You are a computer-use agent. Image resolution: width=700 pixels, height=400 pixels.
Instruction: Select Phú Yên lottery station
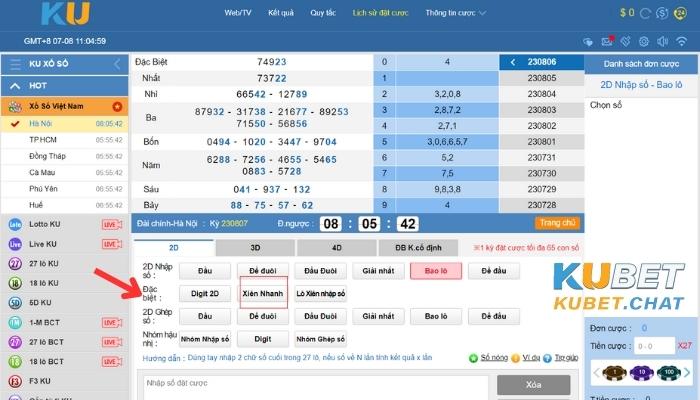65,189
